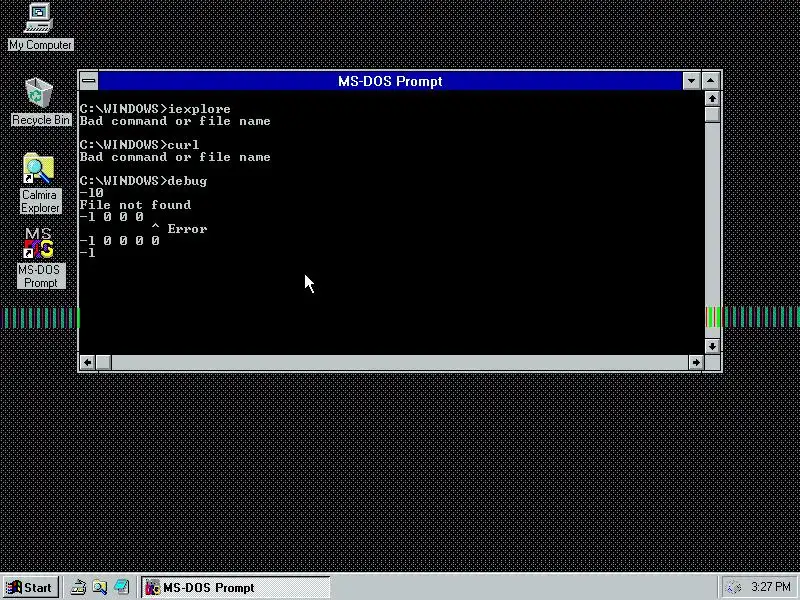Activate MS-DOS Prompt taskbar button
The width and height of the screenshot is (800, 600).
coord(235,587)
